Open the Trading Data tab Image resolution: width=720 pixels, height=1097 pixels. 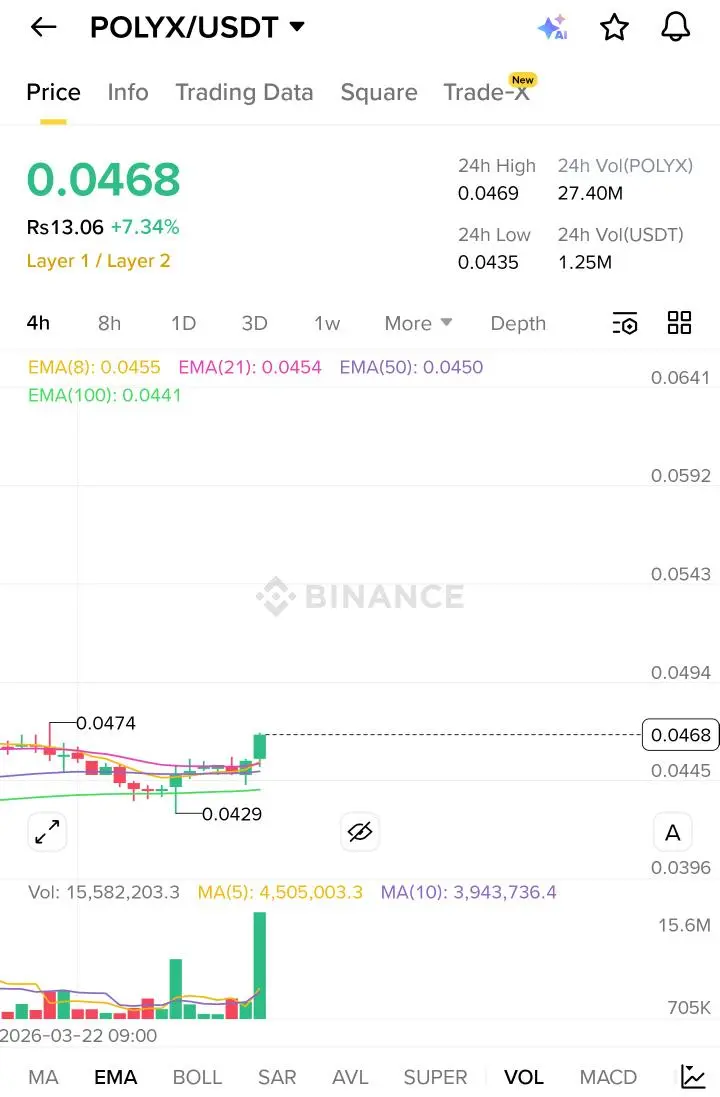[x=244, y=92]
